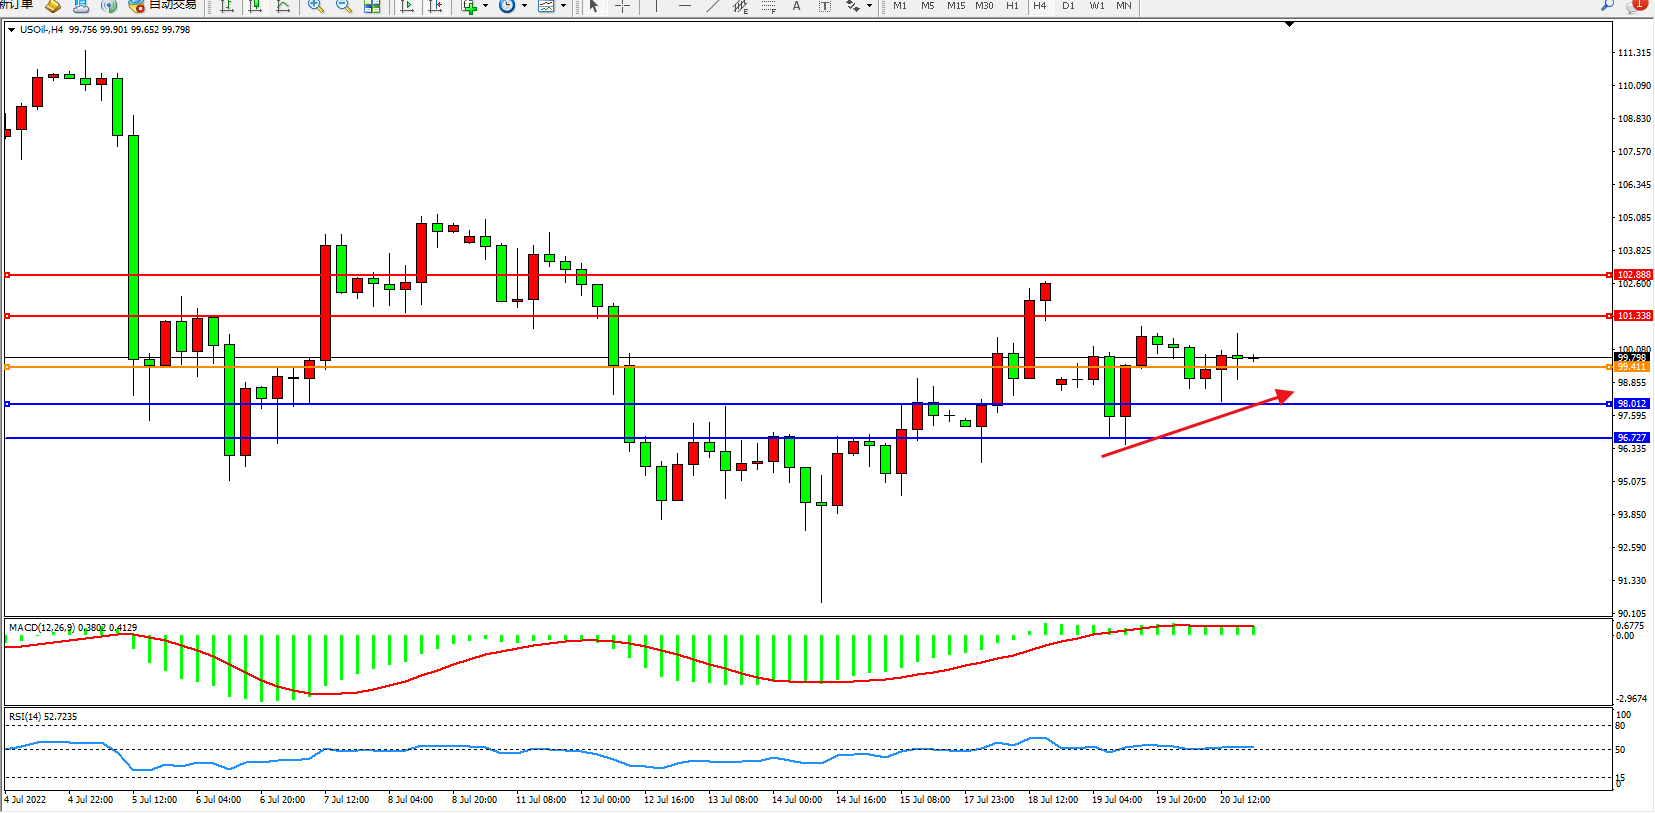
Task: Open the Templates dropdown arrow
Action: coord(563,6)
